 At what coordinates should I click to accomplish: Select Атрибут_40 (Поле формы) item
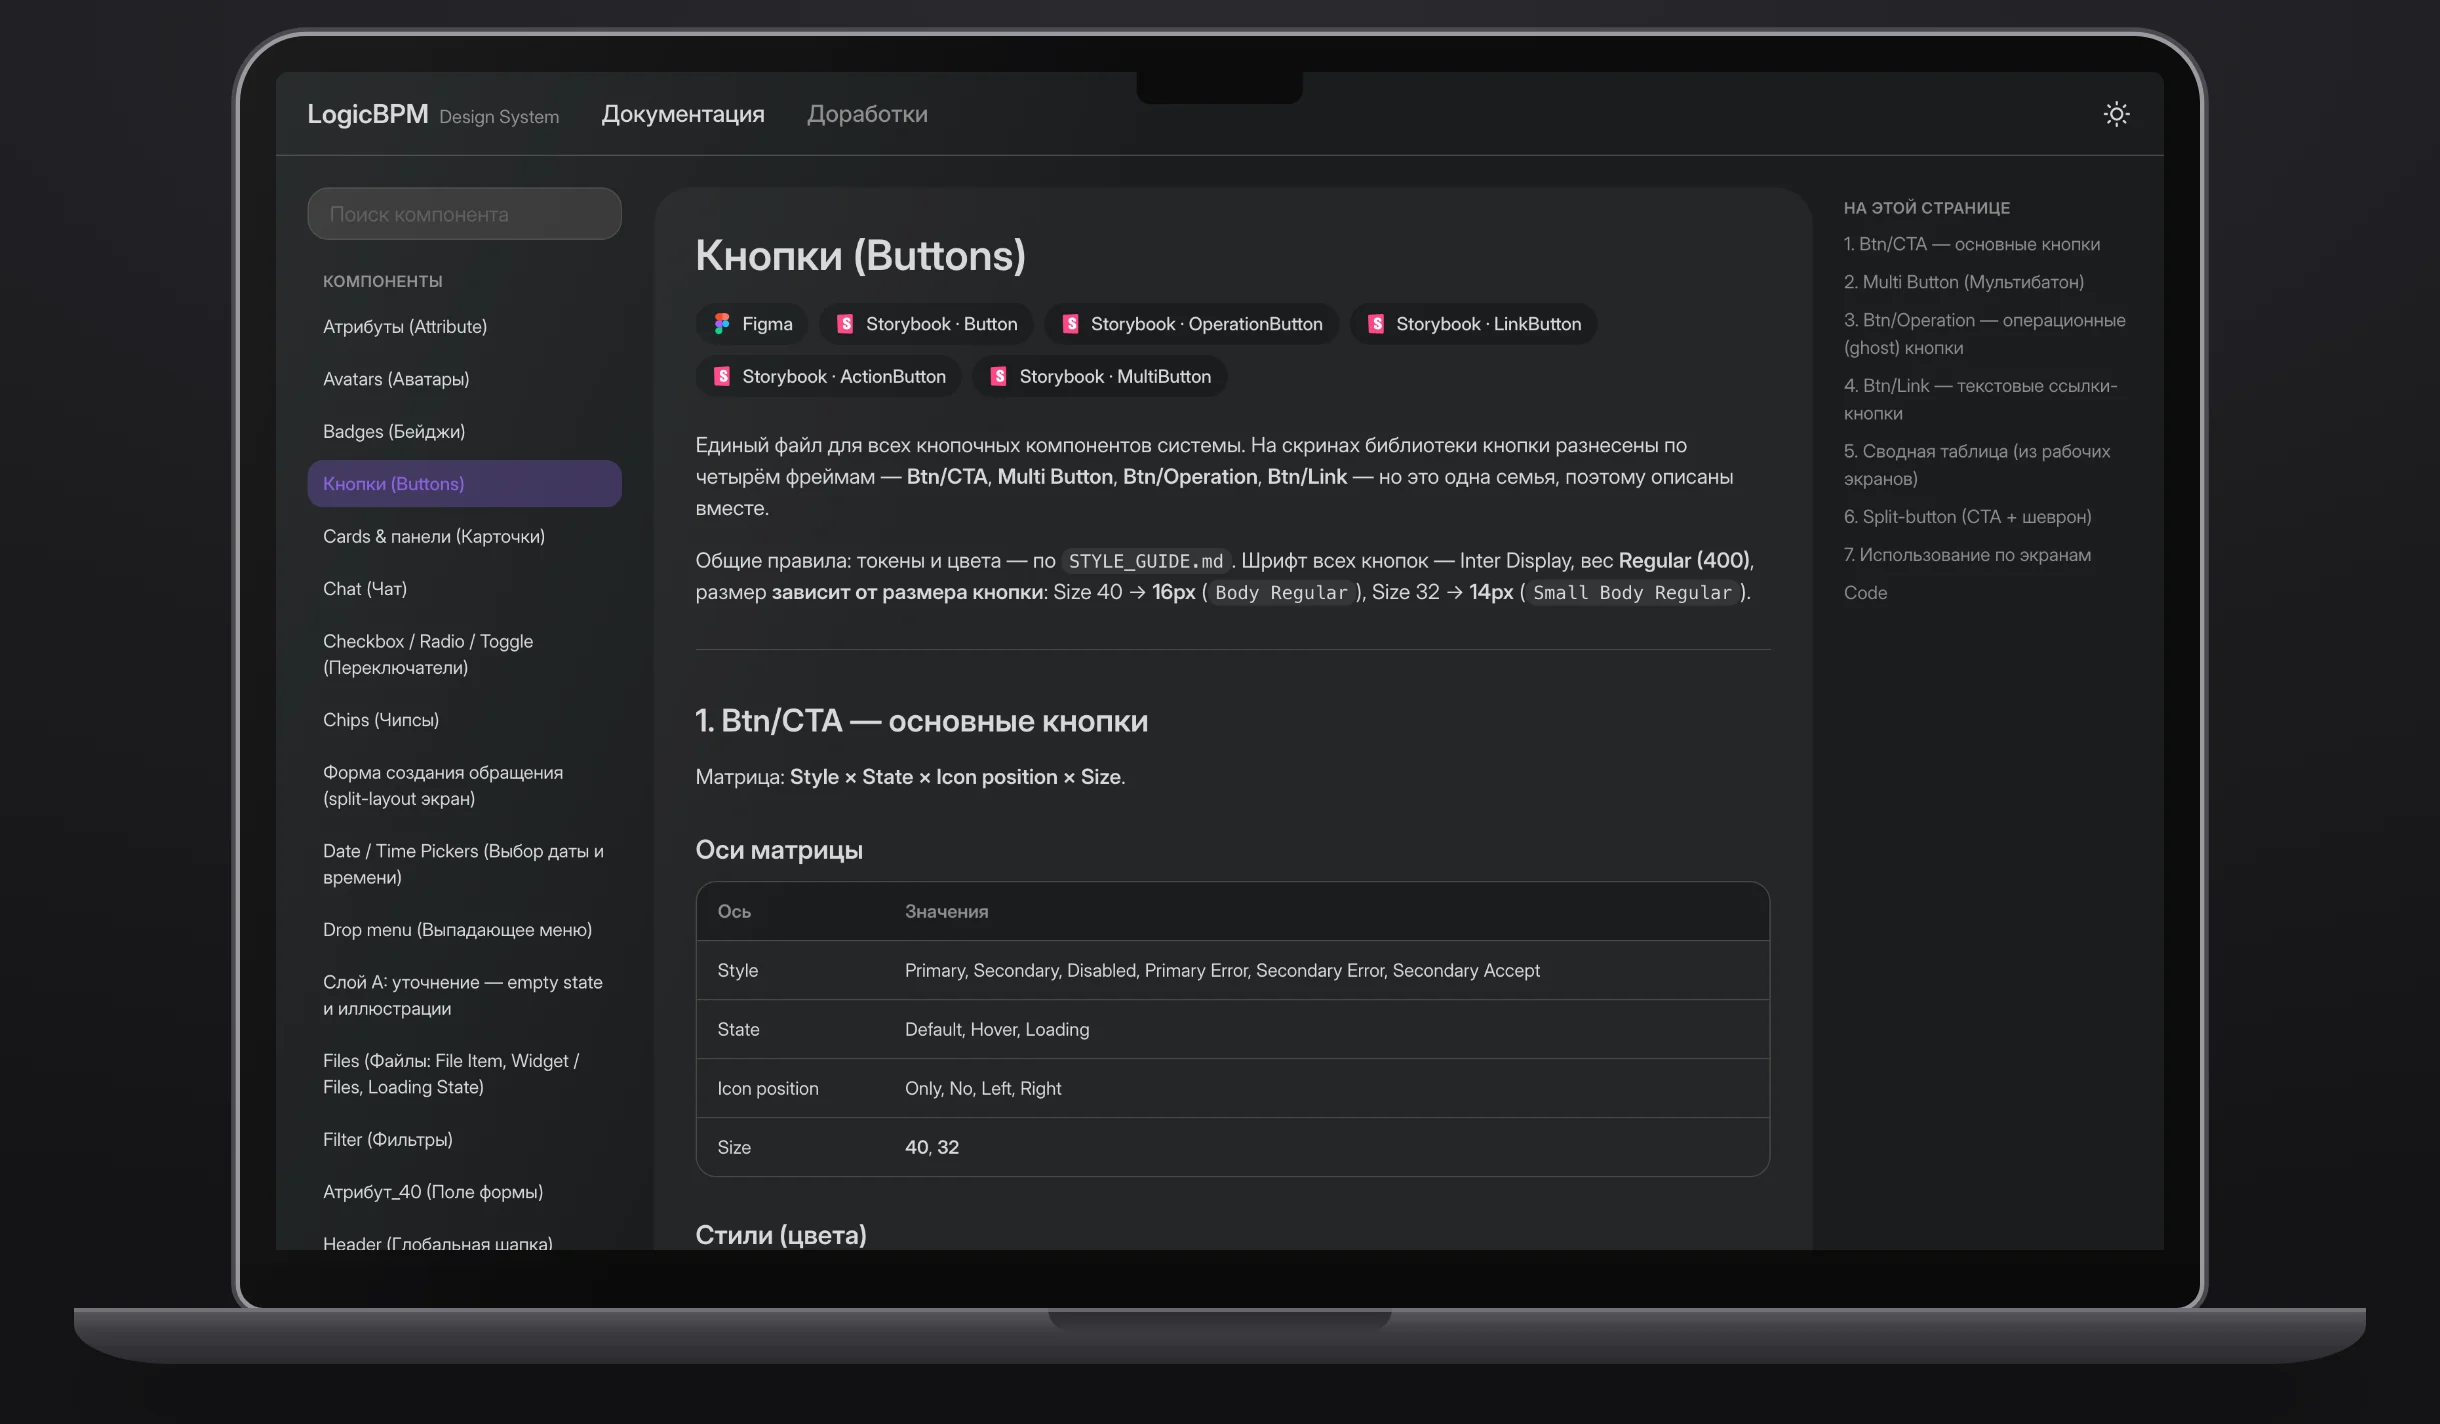point(464,1192)
